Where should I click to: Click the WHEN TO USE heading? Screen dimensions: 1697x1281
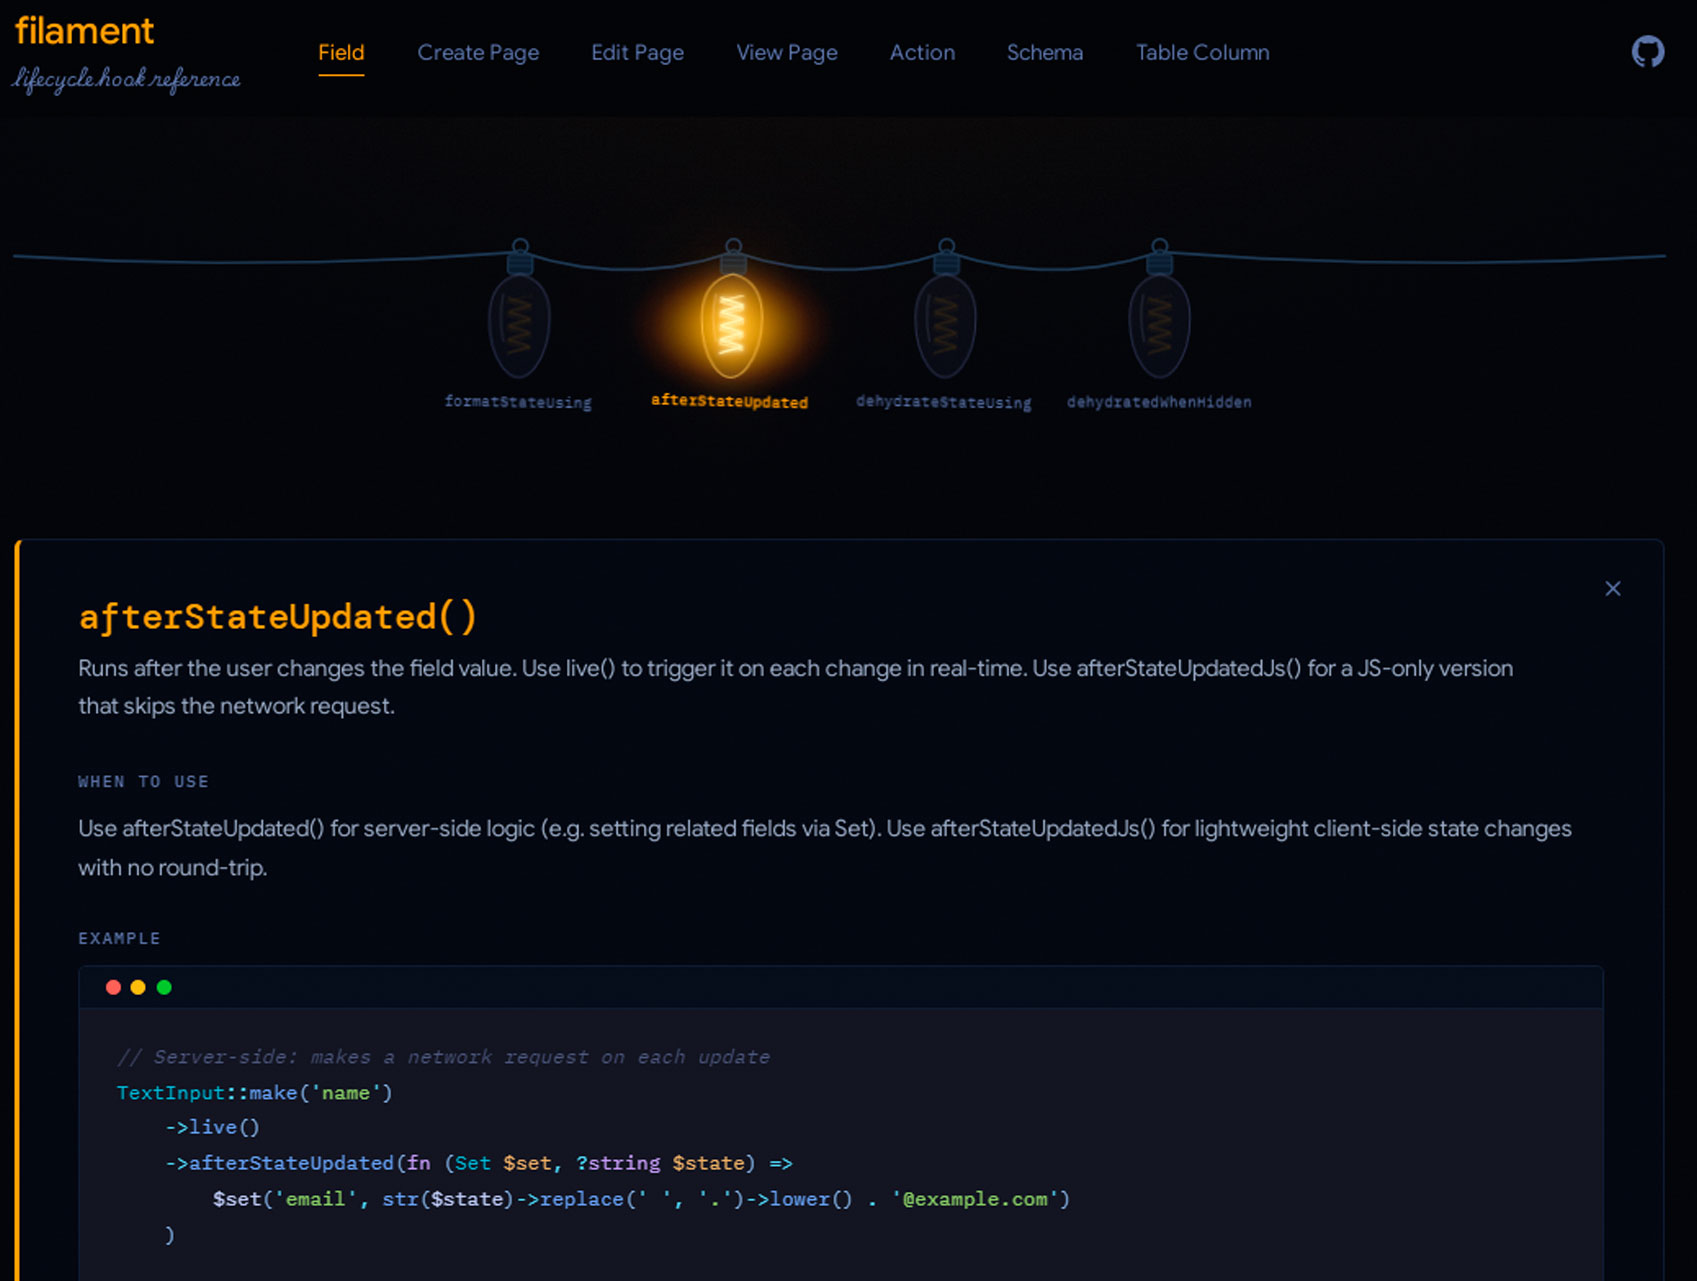143,782
